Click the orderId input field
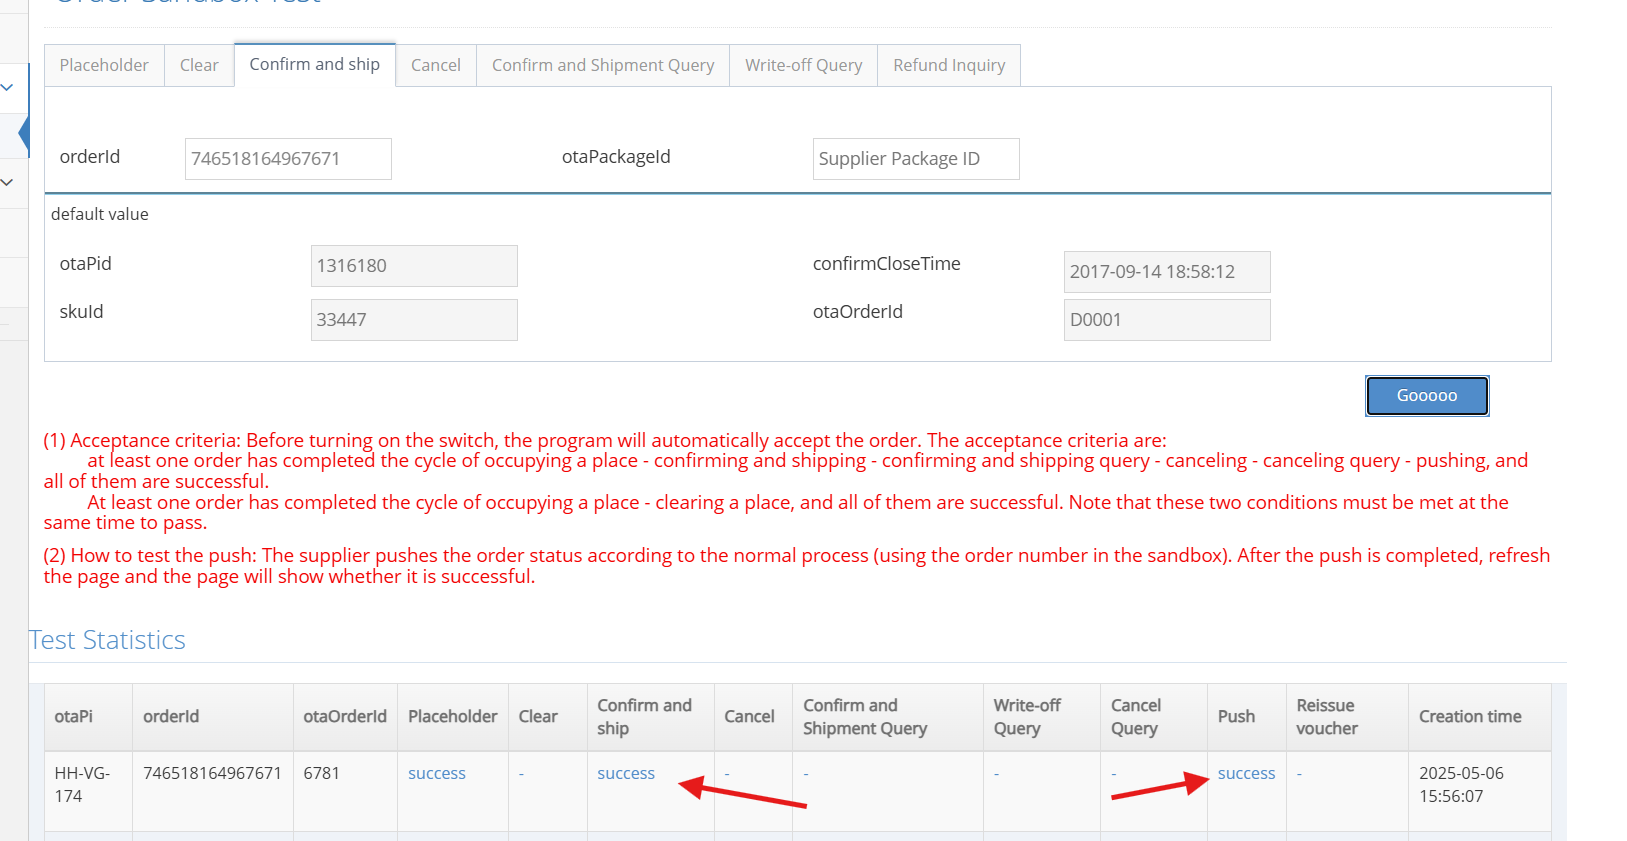 [x=288, y=159]
